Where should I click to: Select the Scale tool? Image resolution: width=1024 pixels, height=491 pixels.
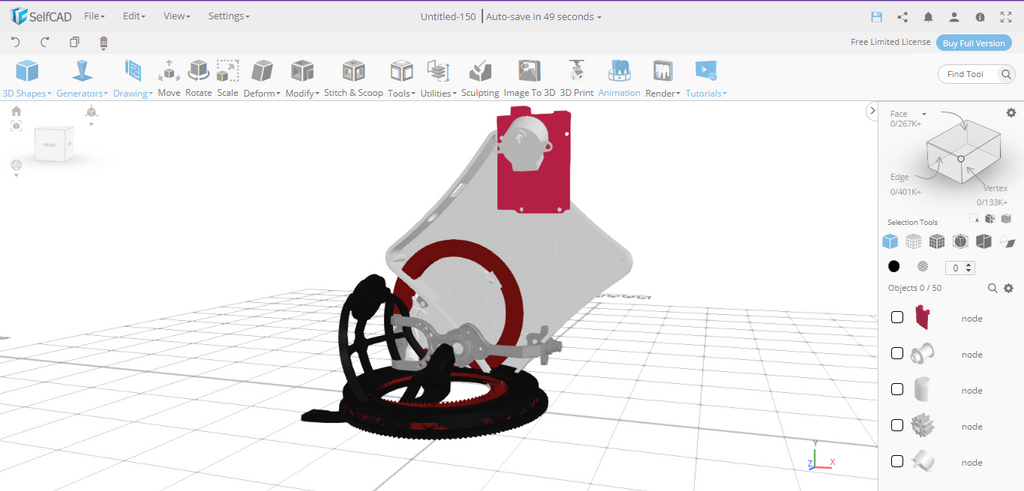click(227, 79)
